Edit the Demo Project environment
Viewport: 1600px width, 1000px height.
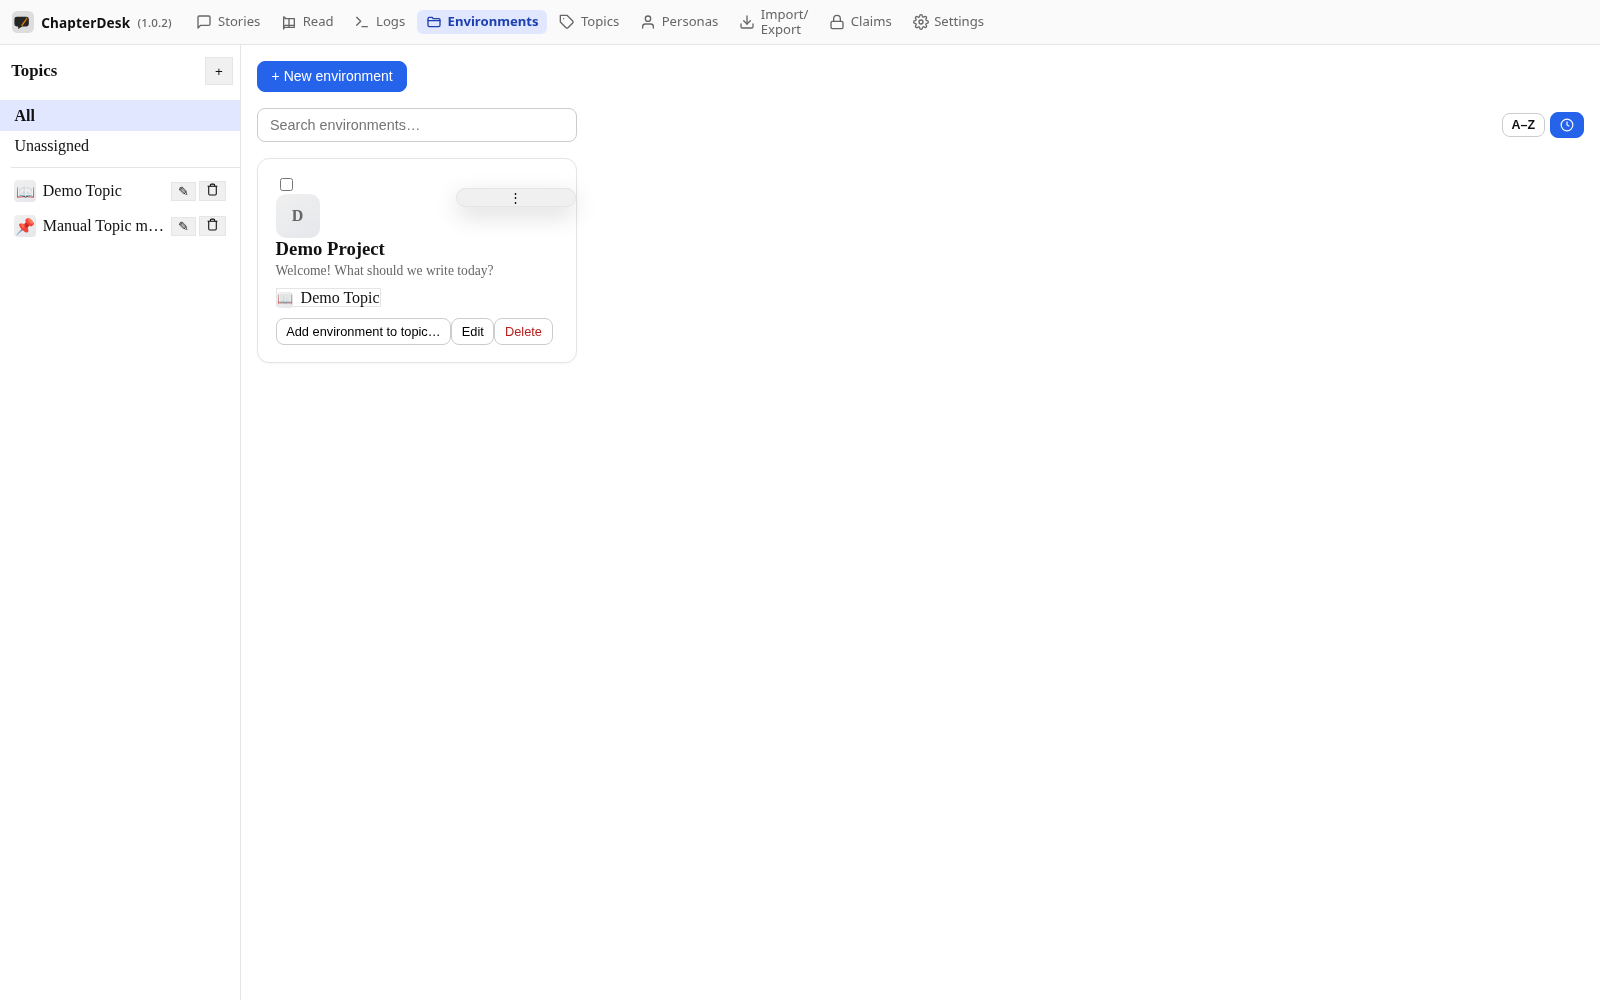[x=473, y=332]
